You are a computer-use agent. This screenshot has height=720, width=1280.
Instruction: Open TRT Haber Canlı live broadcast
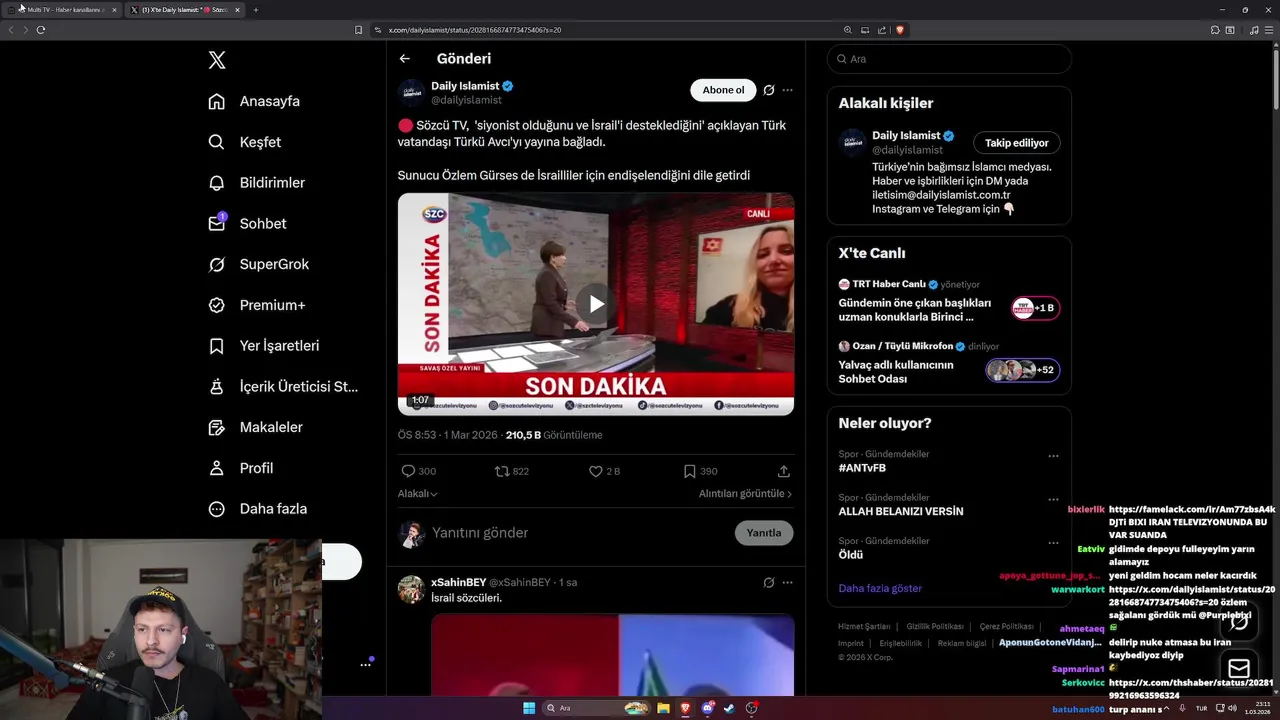[948, 300]
